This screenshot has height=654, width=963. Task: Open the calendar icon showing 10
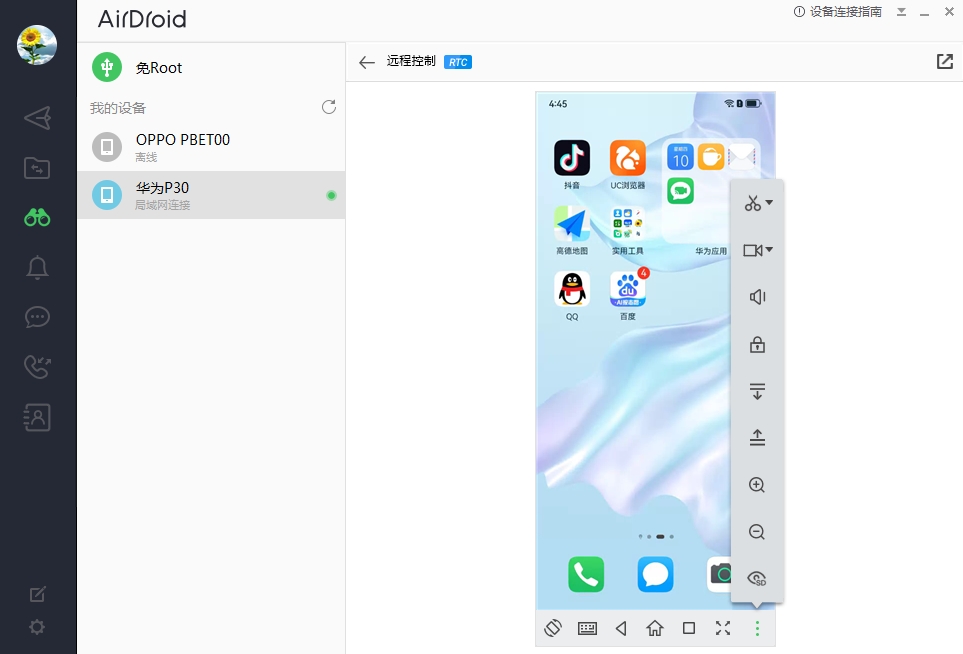[x=680, y=157]
